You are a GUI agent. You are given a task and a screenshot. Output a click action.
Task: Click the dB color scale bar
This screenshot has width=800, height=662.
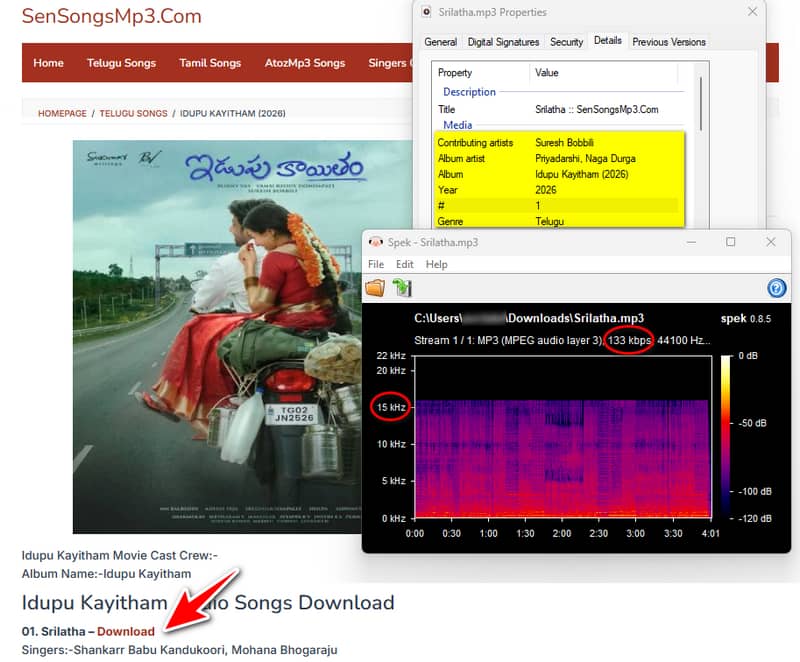click(726, 437)
